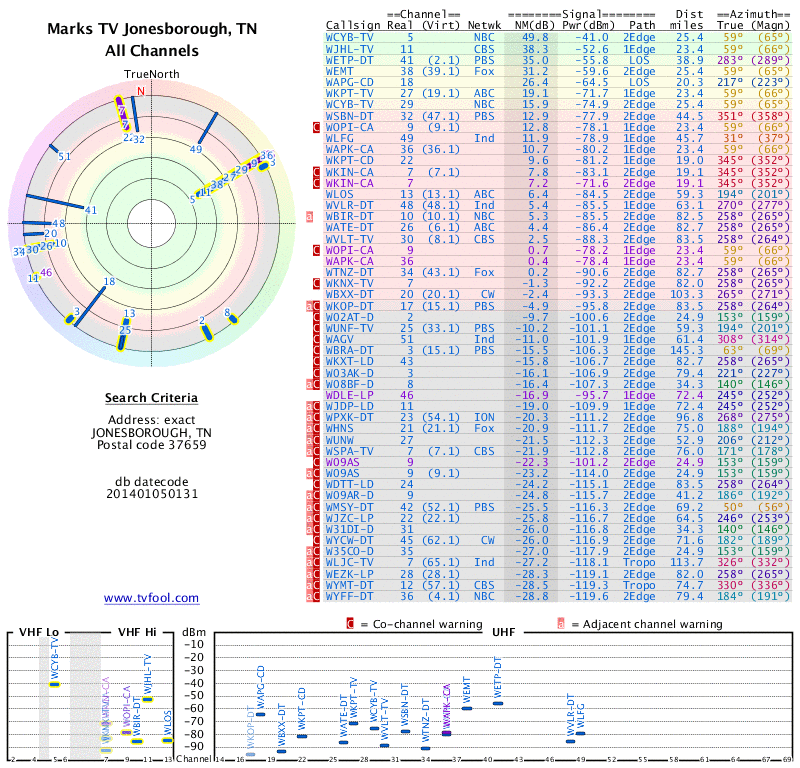
Task: Select the WJHL-TV callsign row
Action: (350, 48)
